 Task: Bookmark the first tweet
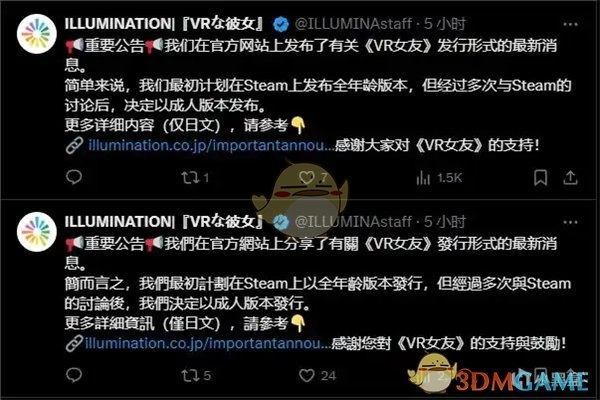click(x=540, y=178)
